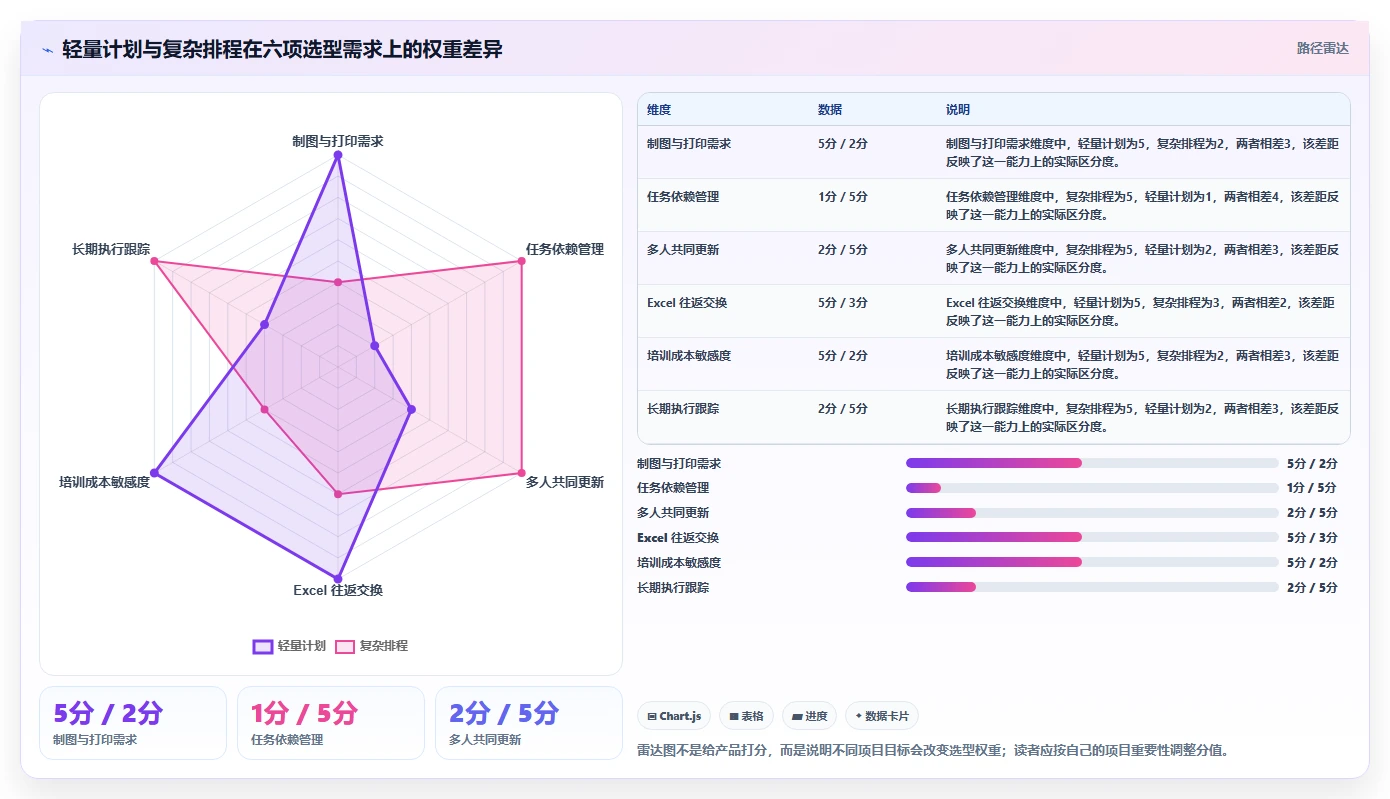Click the pink 复杂排程 point on Excel 往返交换 axis
Screen dimensions: 1390x799
click(338, 494)
